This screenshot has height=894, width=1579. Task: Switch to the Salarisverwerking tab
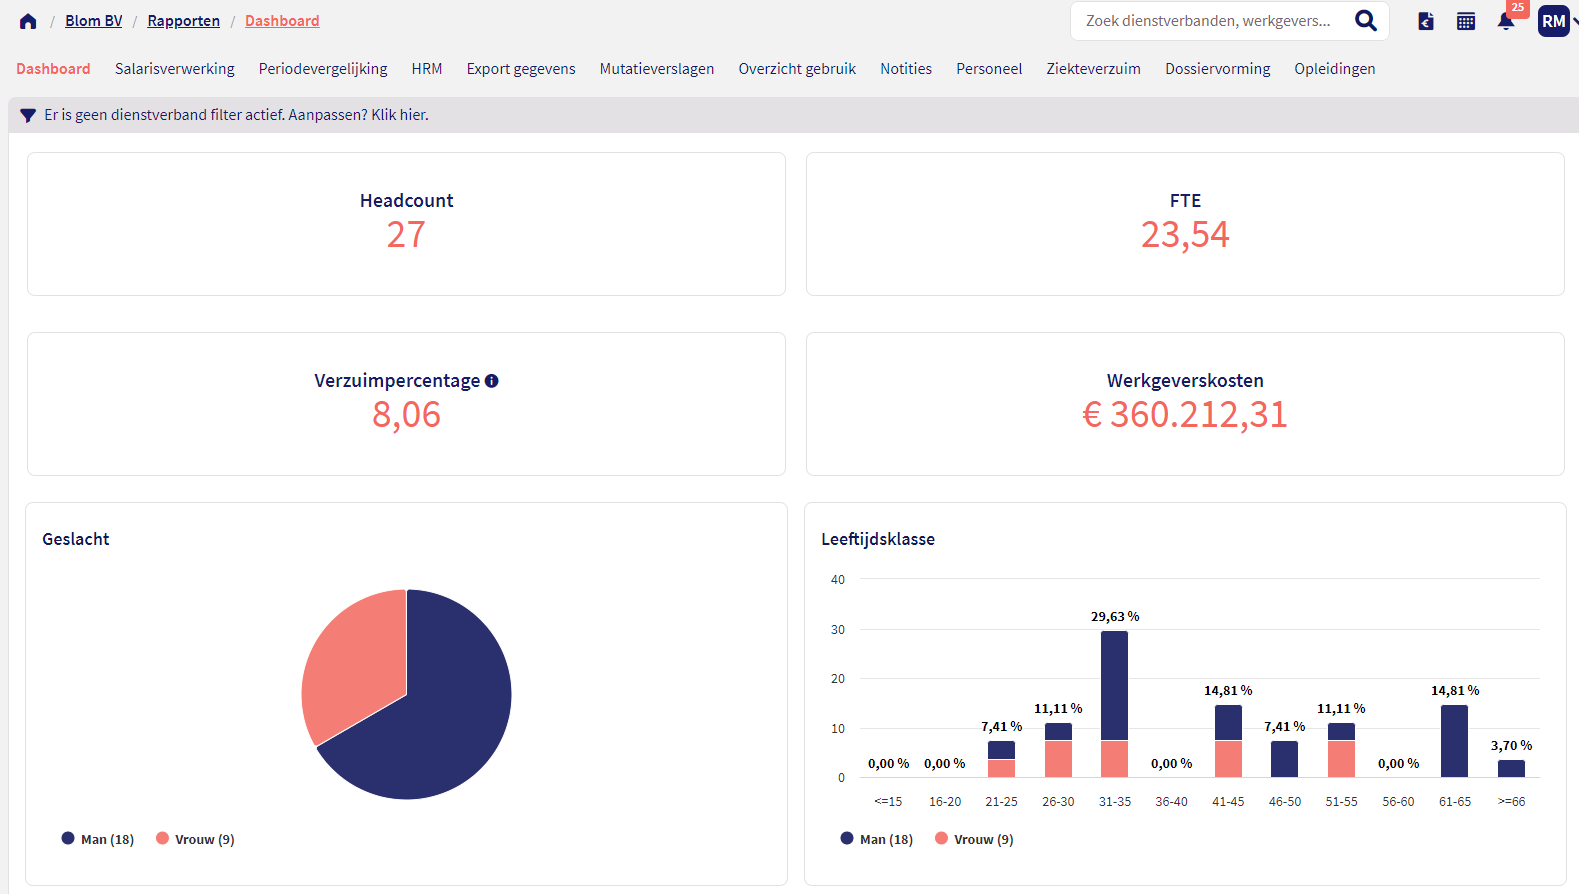174,69
